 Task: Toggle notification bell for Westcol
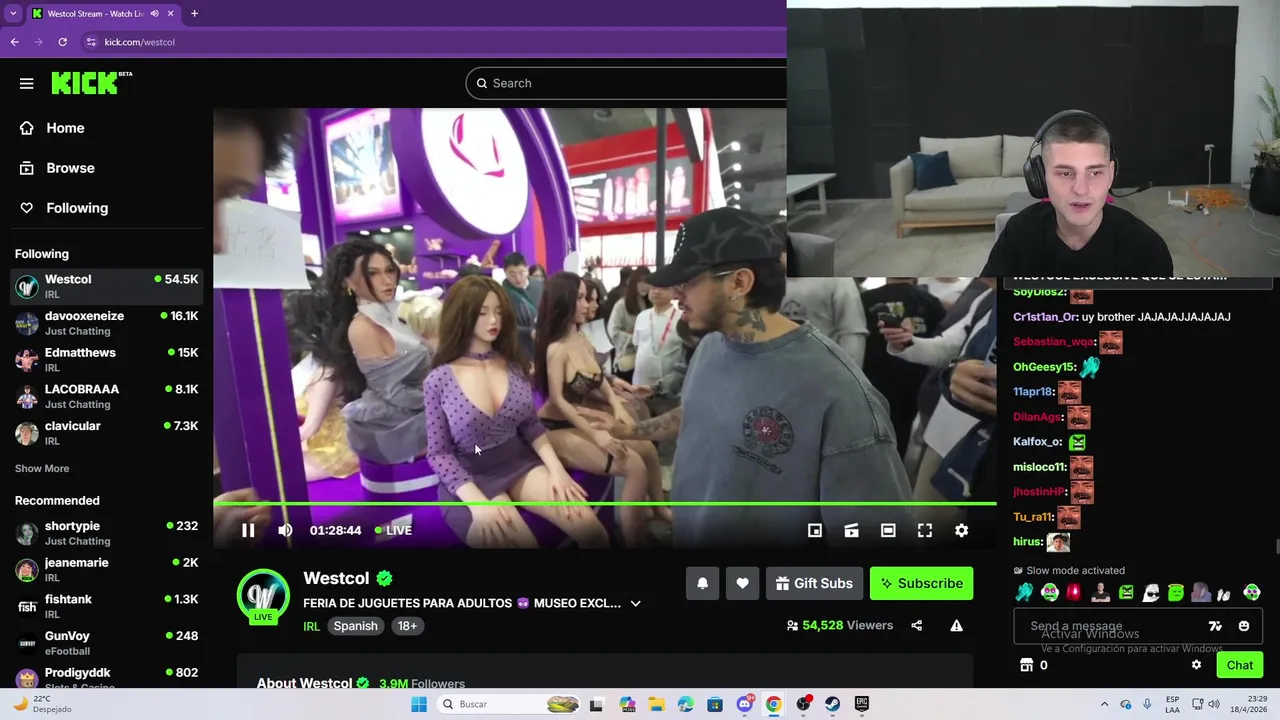[702, 584]
